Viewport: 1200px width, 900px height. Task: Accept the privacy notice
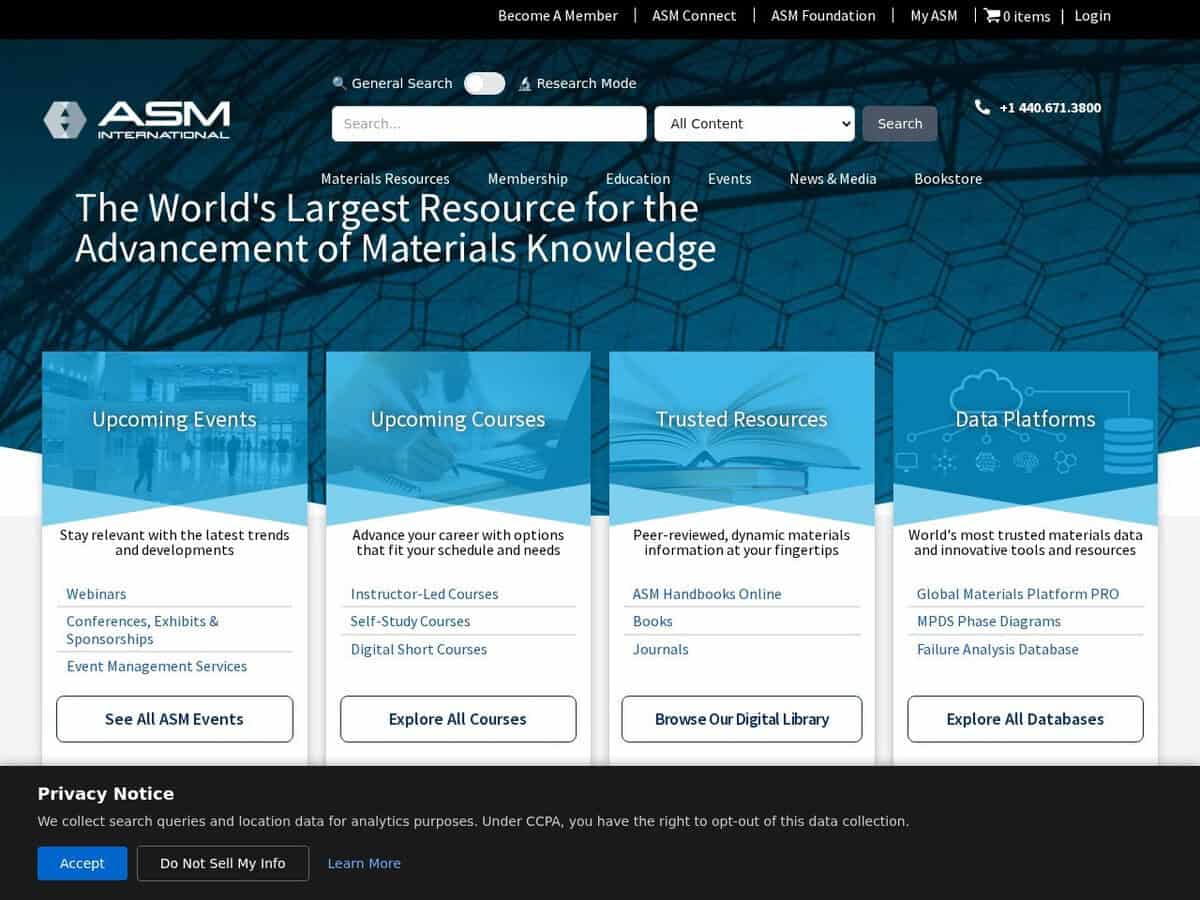tap(82, 863)
